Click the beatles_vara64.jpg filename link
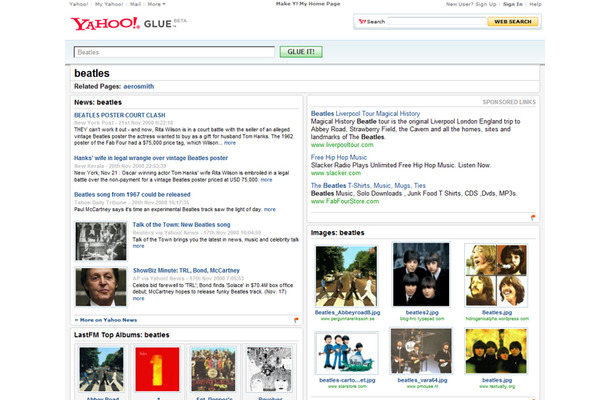Viewport: 610px width, 400px height. pyautogui.click(x=422, y=380)
